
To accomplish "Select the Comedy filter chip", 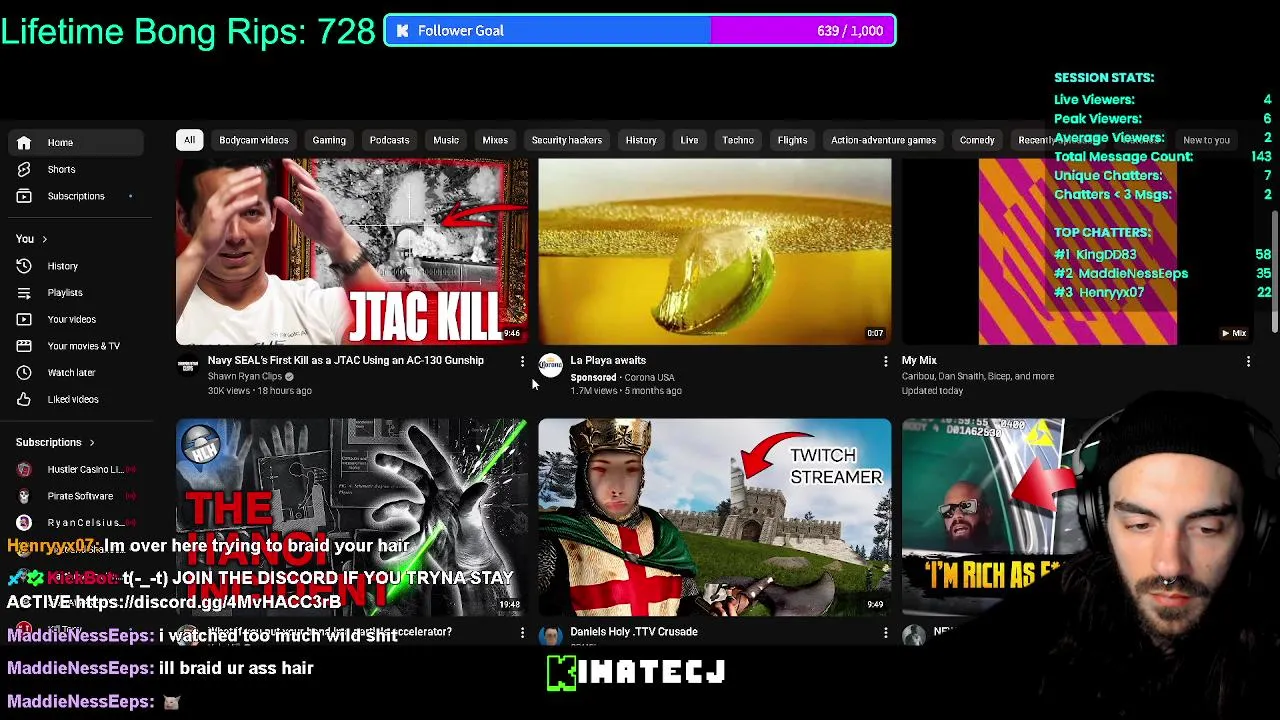I will pyautogui.click(x=977, y=140).
